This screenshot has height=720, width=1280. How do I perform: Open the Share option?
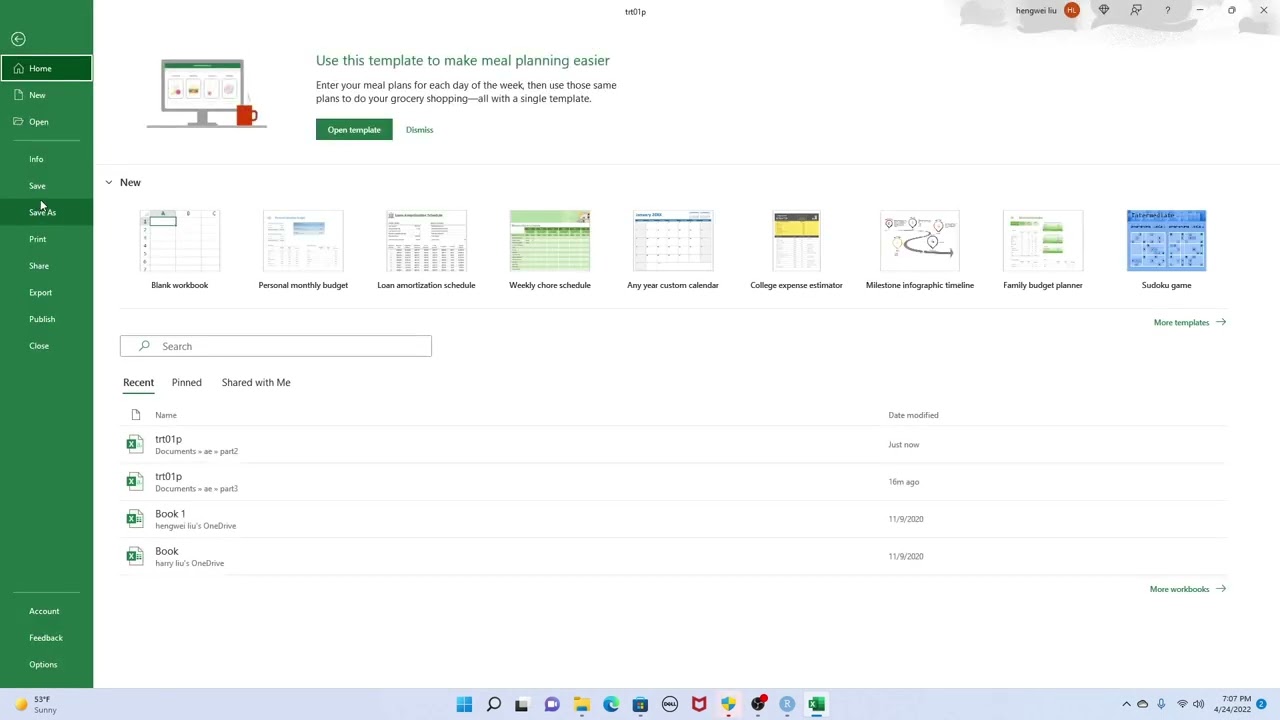click(38, 266)
